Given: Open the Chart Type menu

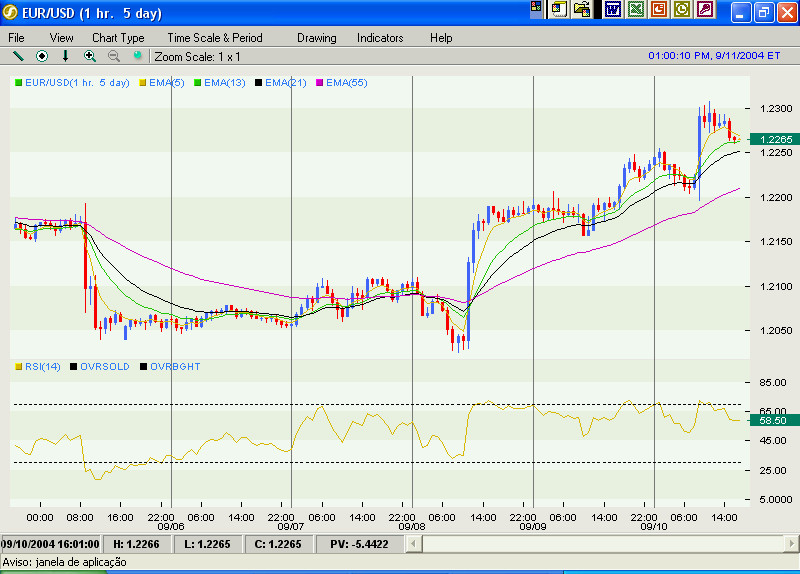Looking at the screenshot, I should point(118,37).
